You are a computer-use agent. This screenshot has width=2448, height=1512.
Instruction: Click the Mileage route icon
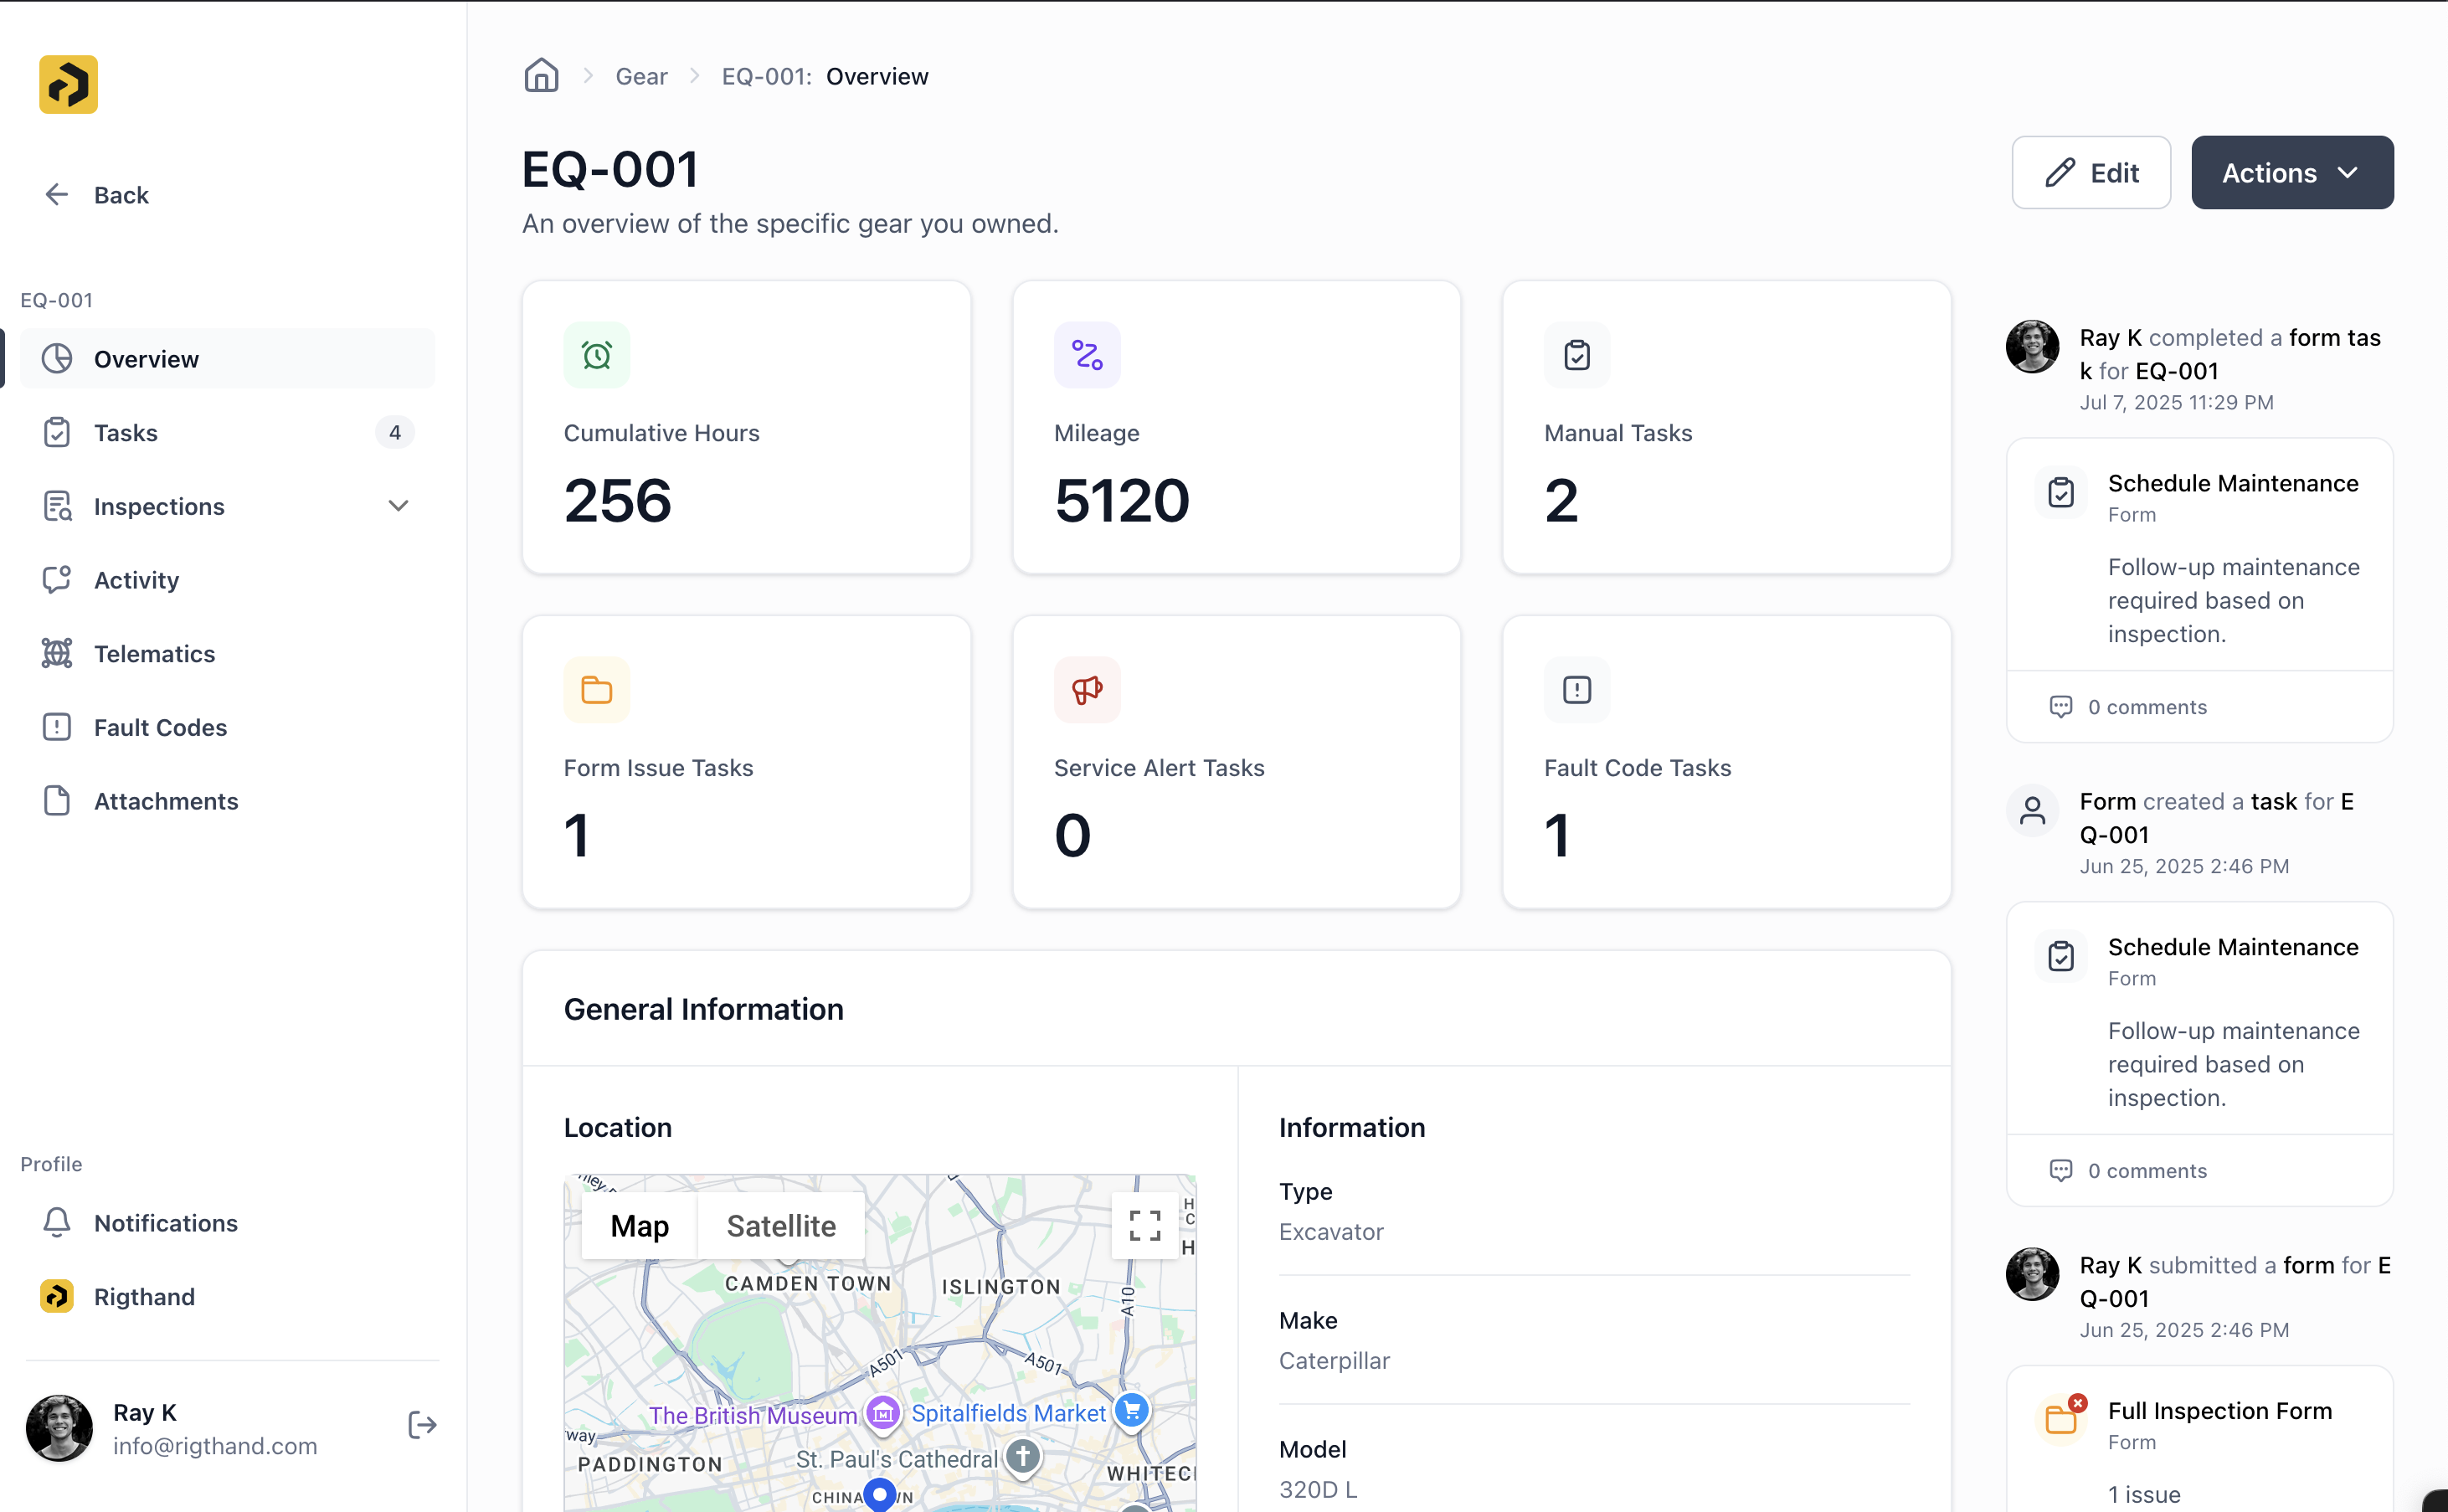coord(1086,354)
